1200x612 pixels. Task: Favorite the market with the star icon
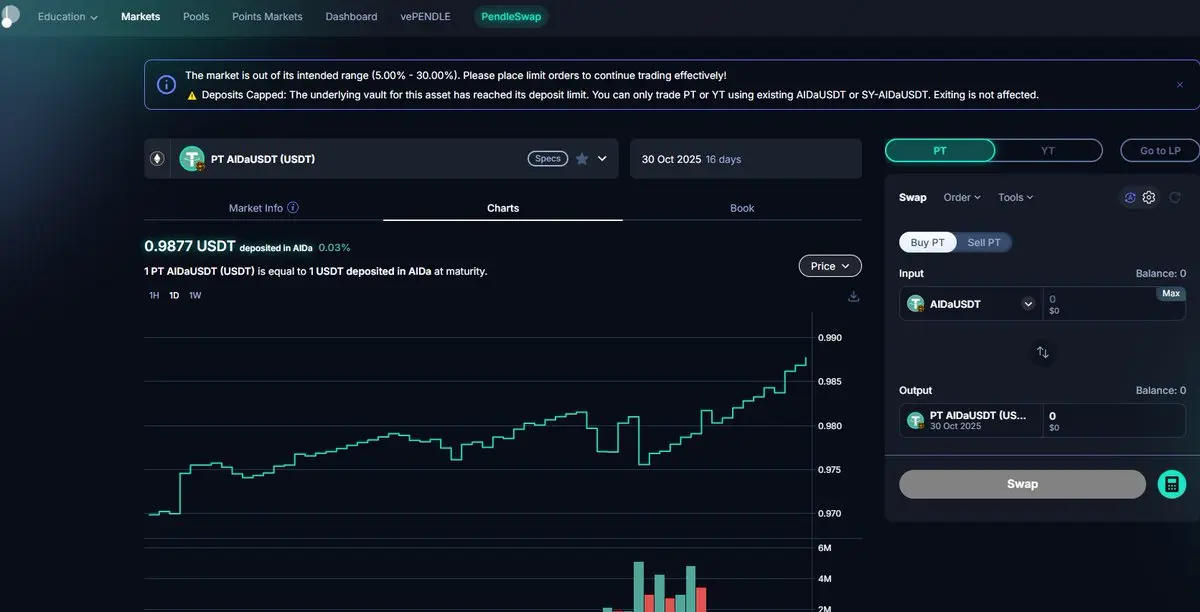pos(582,158)
